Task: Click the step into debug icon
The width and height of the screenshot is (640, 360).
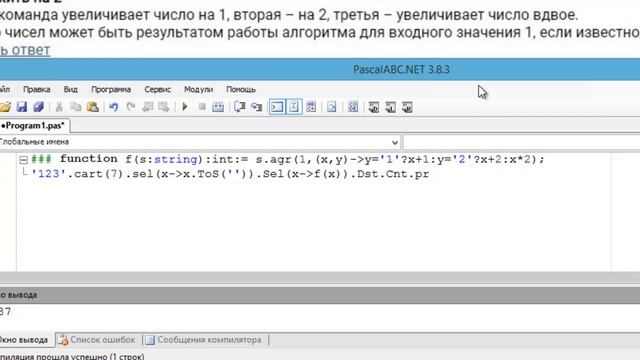Action: [256, 107]
